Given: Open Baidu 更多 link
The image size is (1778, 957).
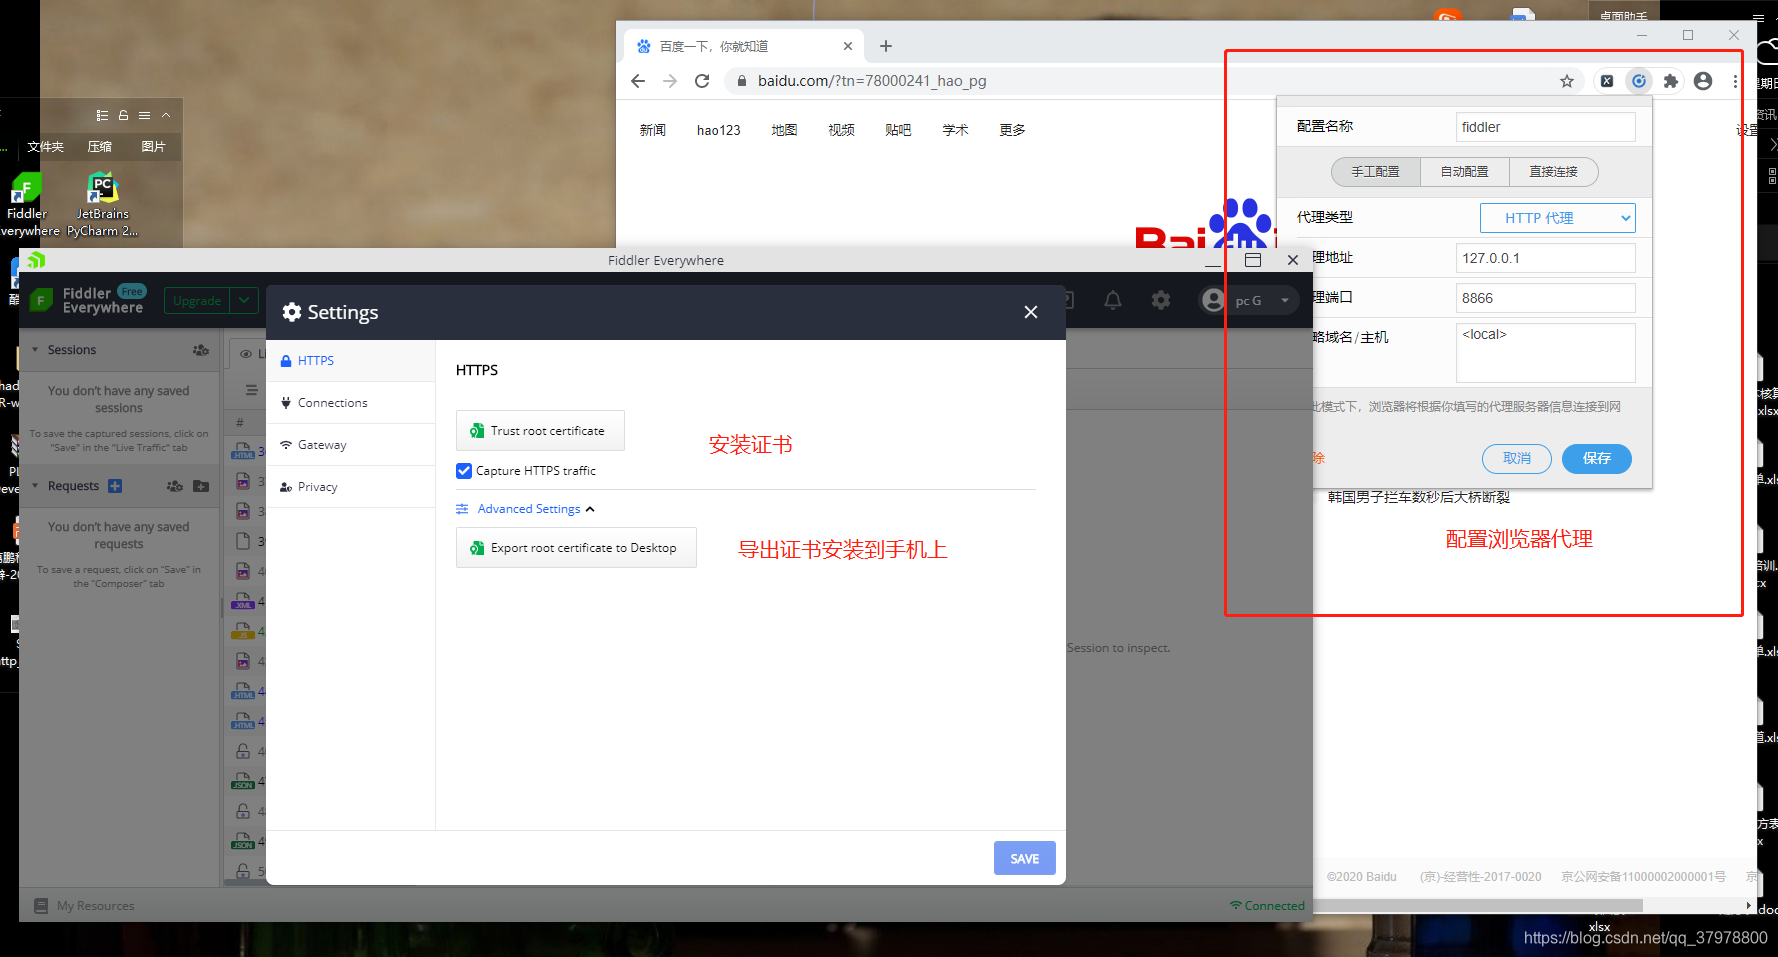Looking at the screenshot, I should [x=1013, y=130].
